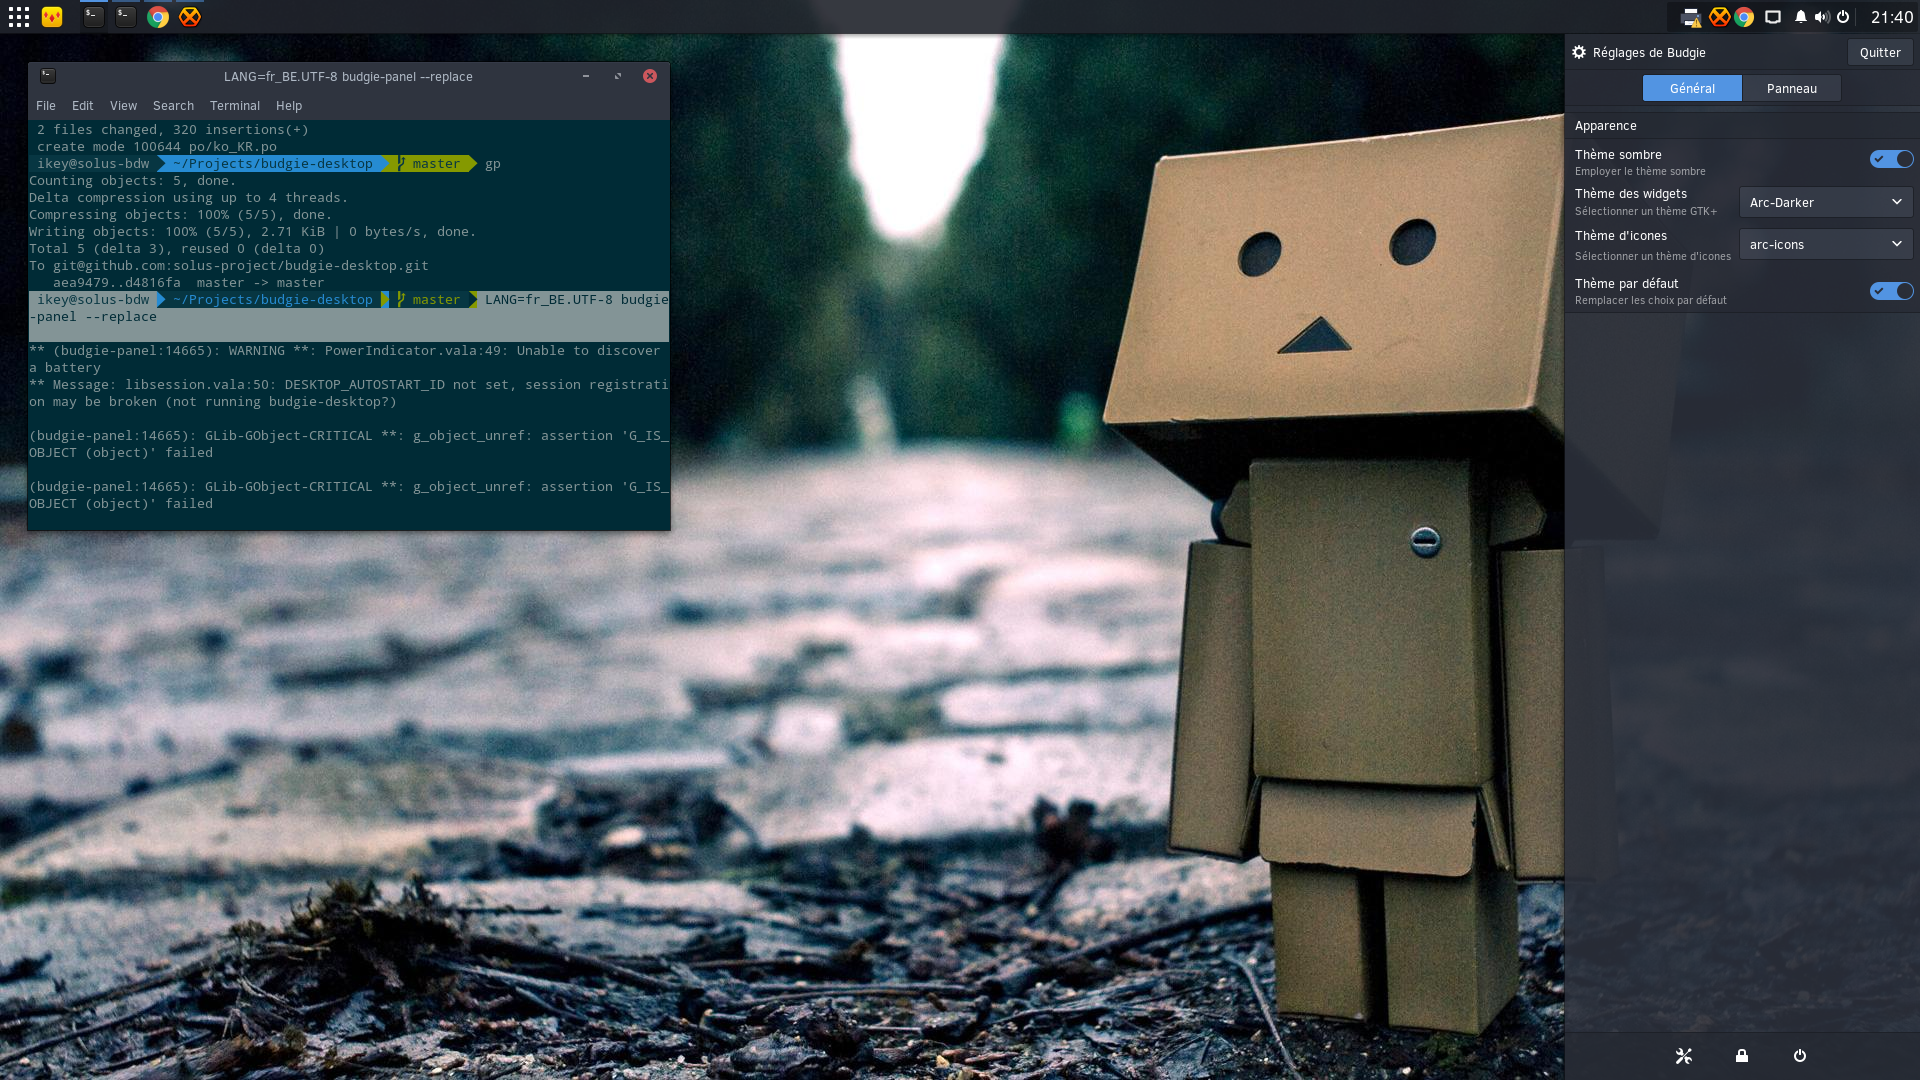Click the 'To git@github.com:solus-project/budgie-desktop.git' line
The image size is (1920, 1080).
228,266
